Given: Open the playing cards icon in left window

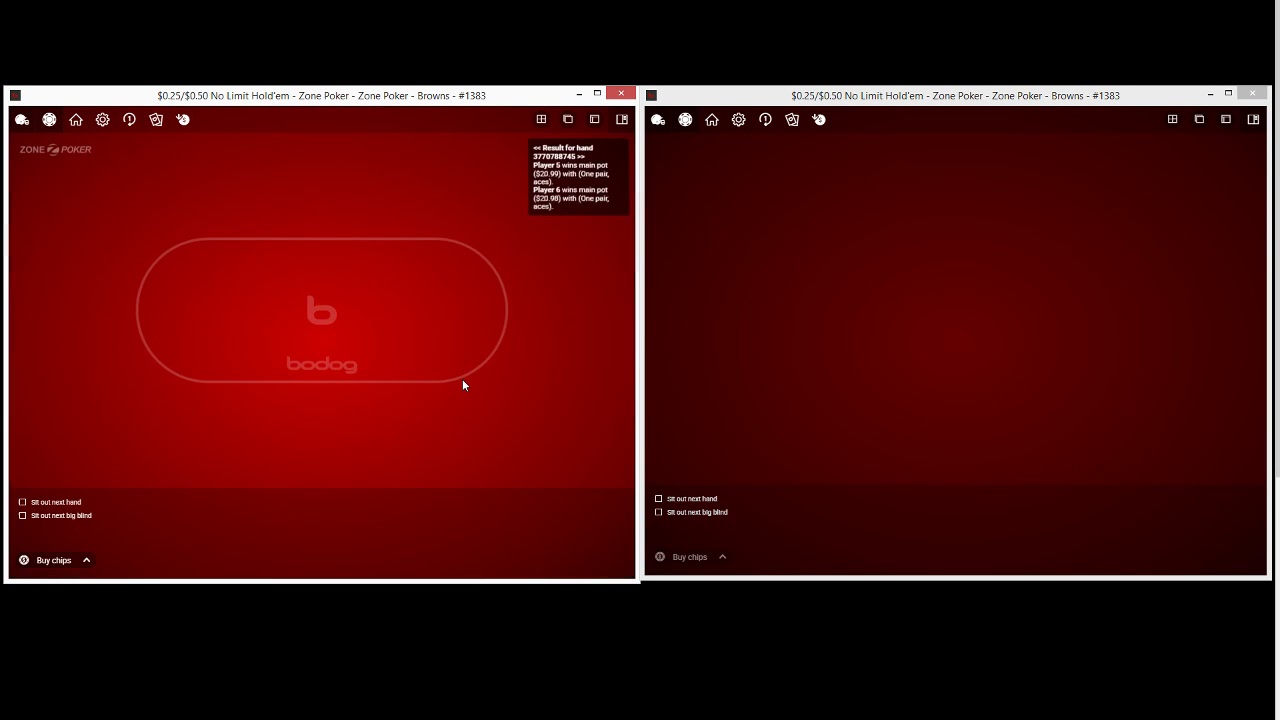Looking at the screenshot, I should (156, 120).
